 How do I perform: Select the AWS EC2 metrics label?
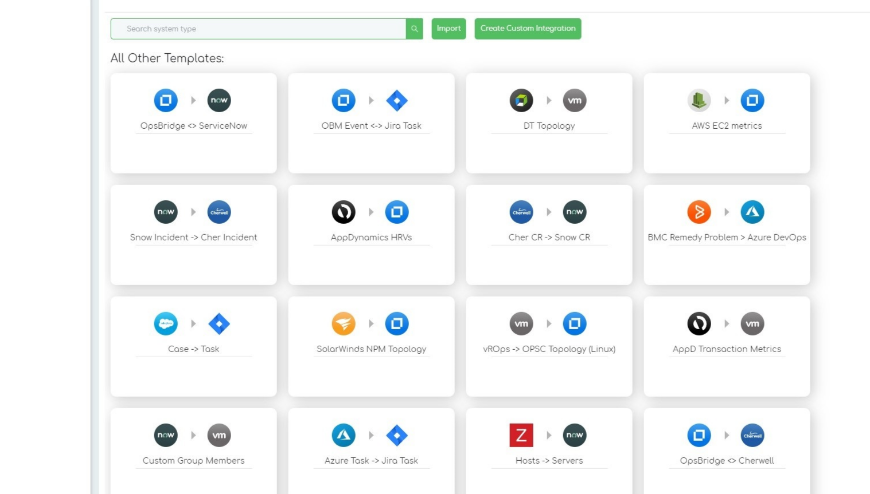[x=727, y=126]
